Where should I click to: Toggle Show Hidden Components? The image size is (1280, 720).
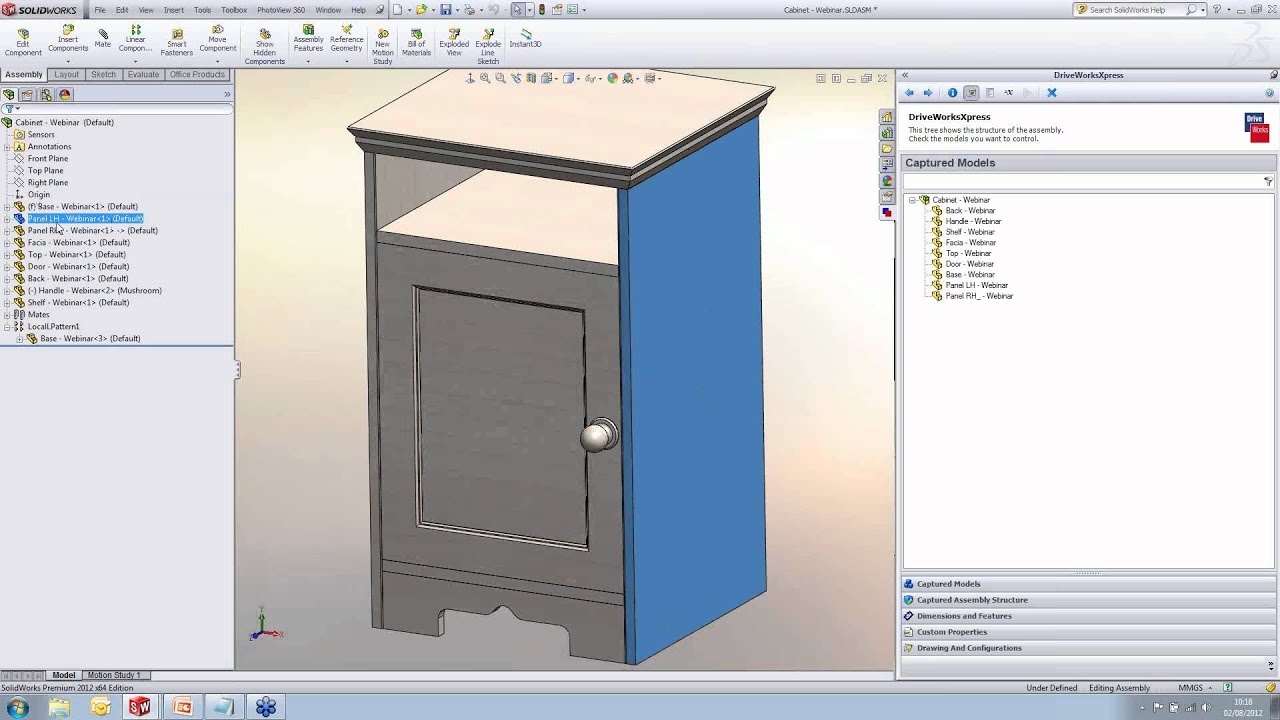click(x=265, y=46)
